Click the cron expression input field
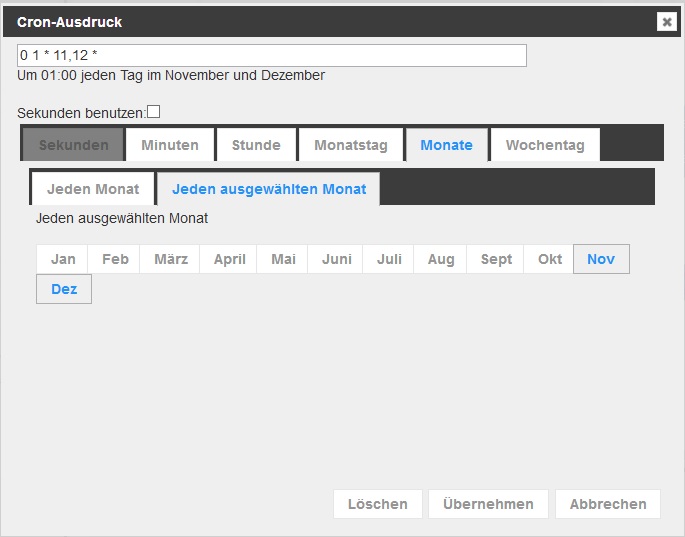The width and height of the screenshot is (685, 537). tap(271, 56)
